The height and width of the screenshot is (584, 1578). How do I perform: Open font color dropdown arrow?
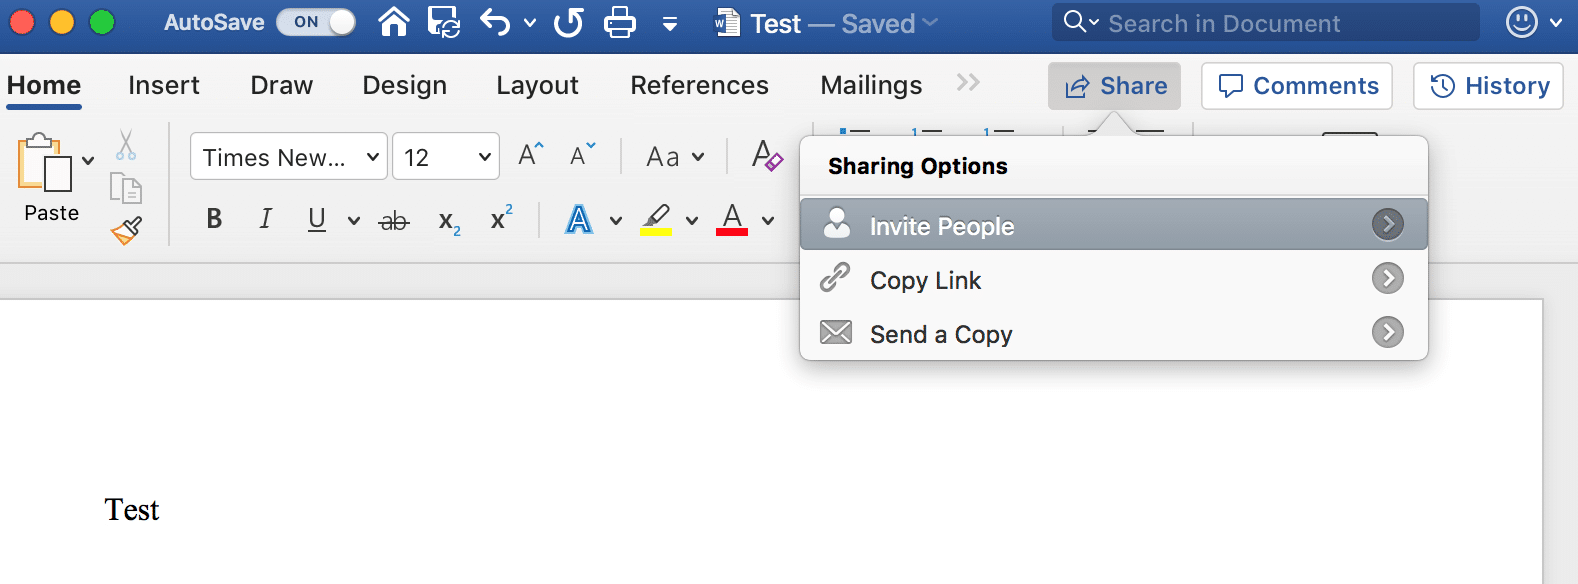768,221
